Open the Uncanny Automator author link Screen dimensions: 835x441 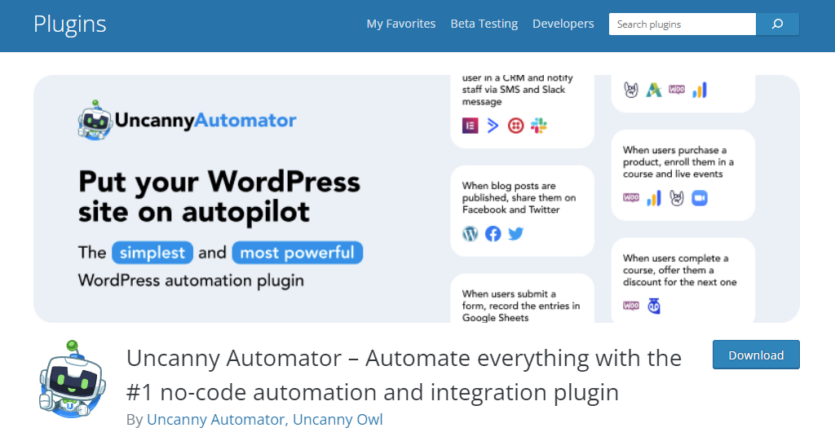coord(217,419)
